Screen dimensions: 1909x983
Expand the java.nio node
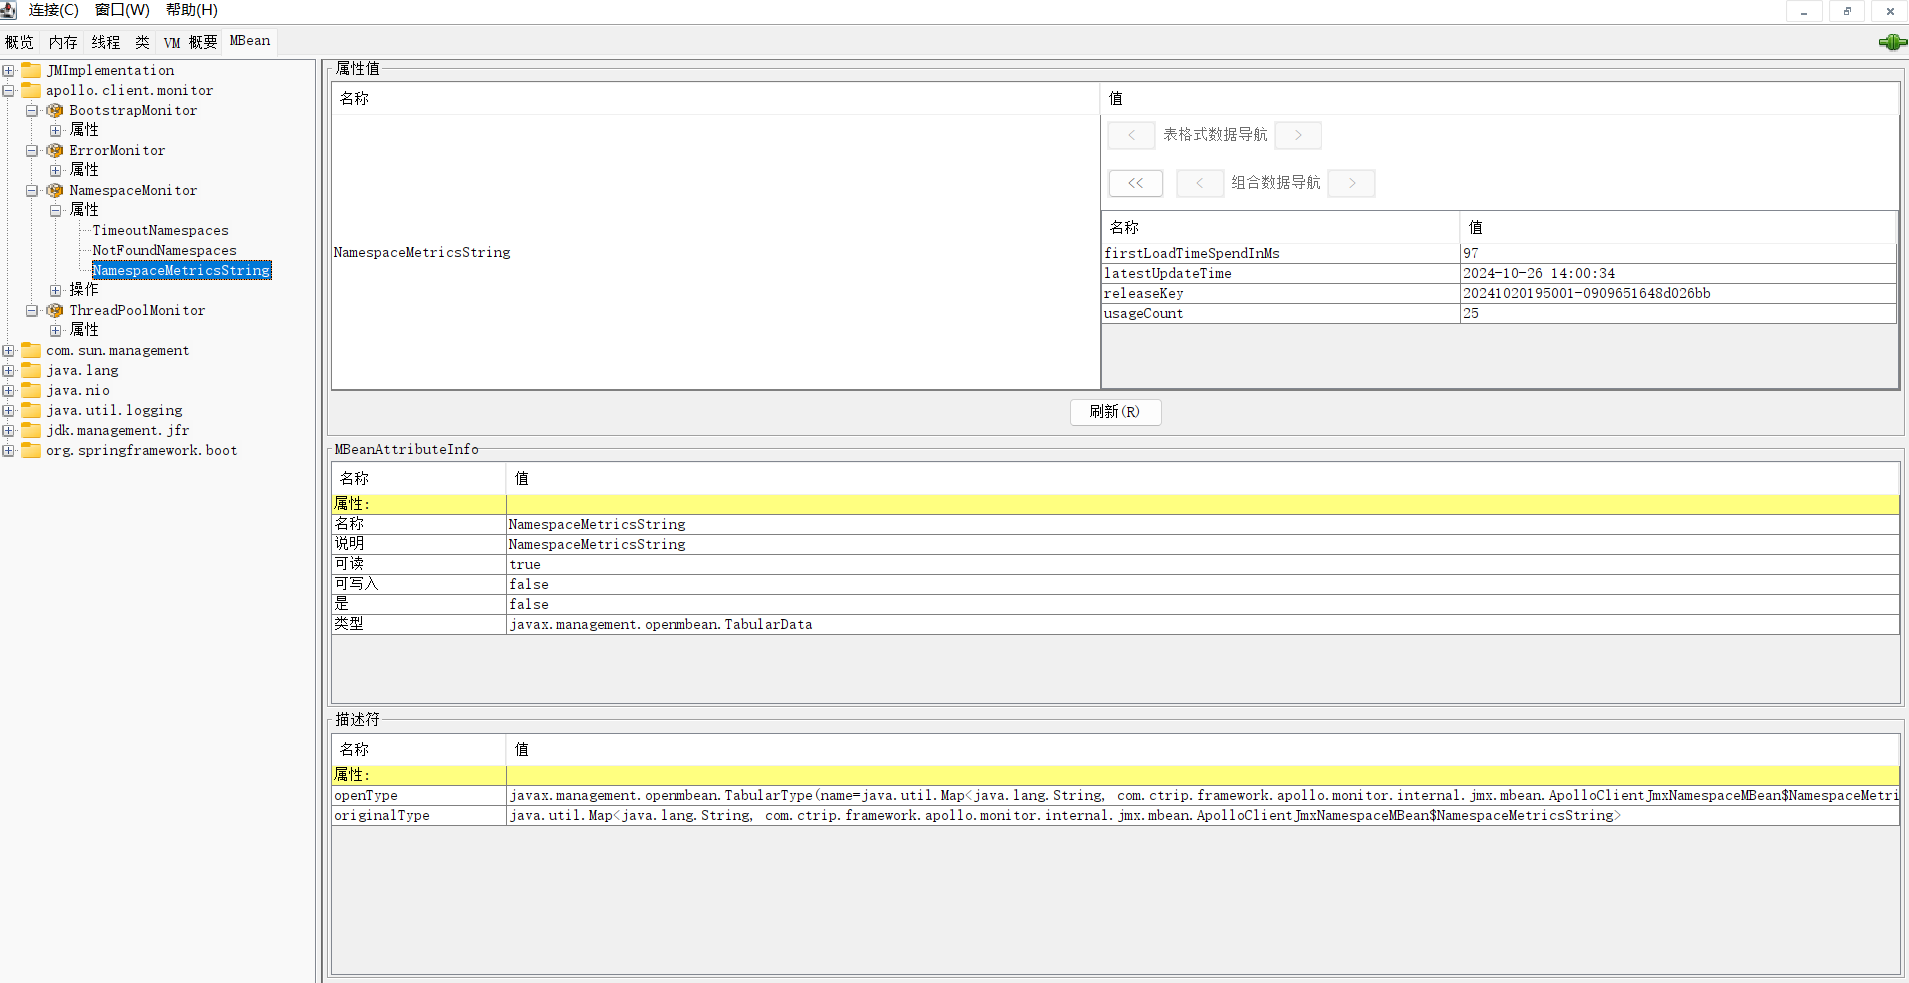pyautogui.click(x=8, y=391)
